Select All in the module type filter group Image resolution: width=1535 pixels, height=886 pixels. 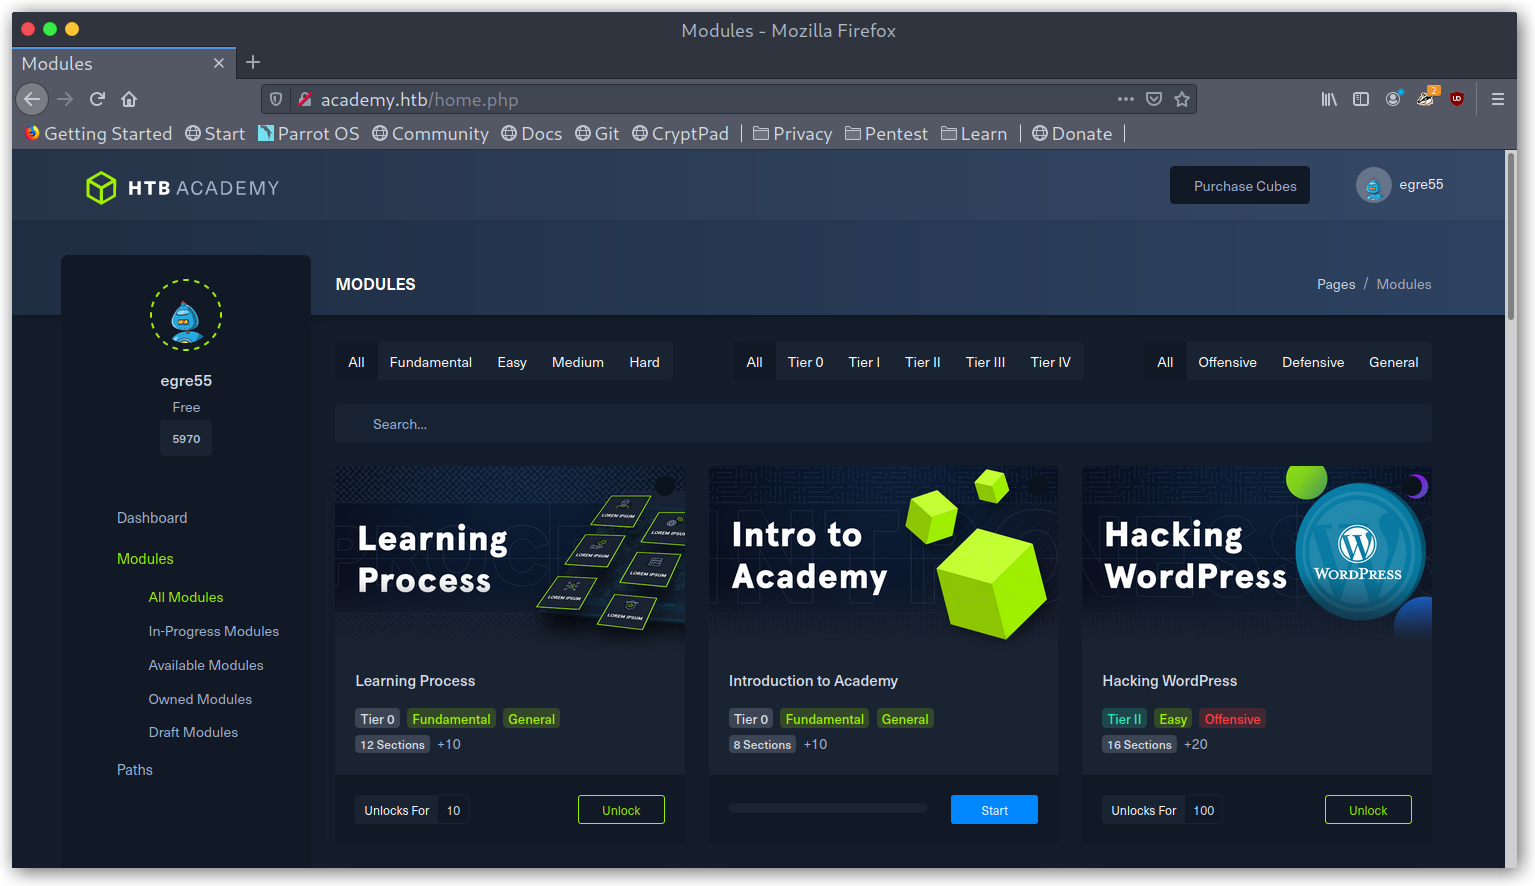tap(1165, 362)
